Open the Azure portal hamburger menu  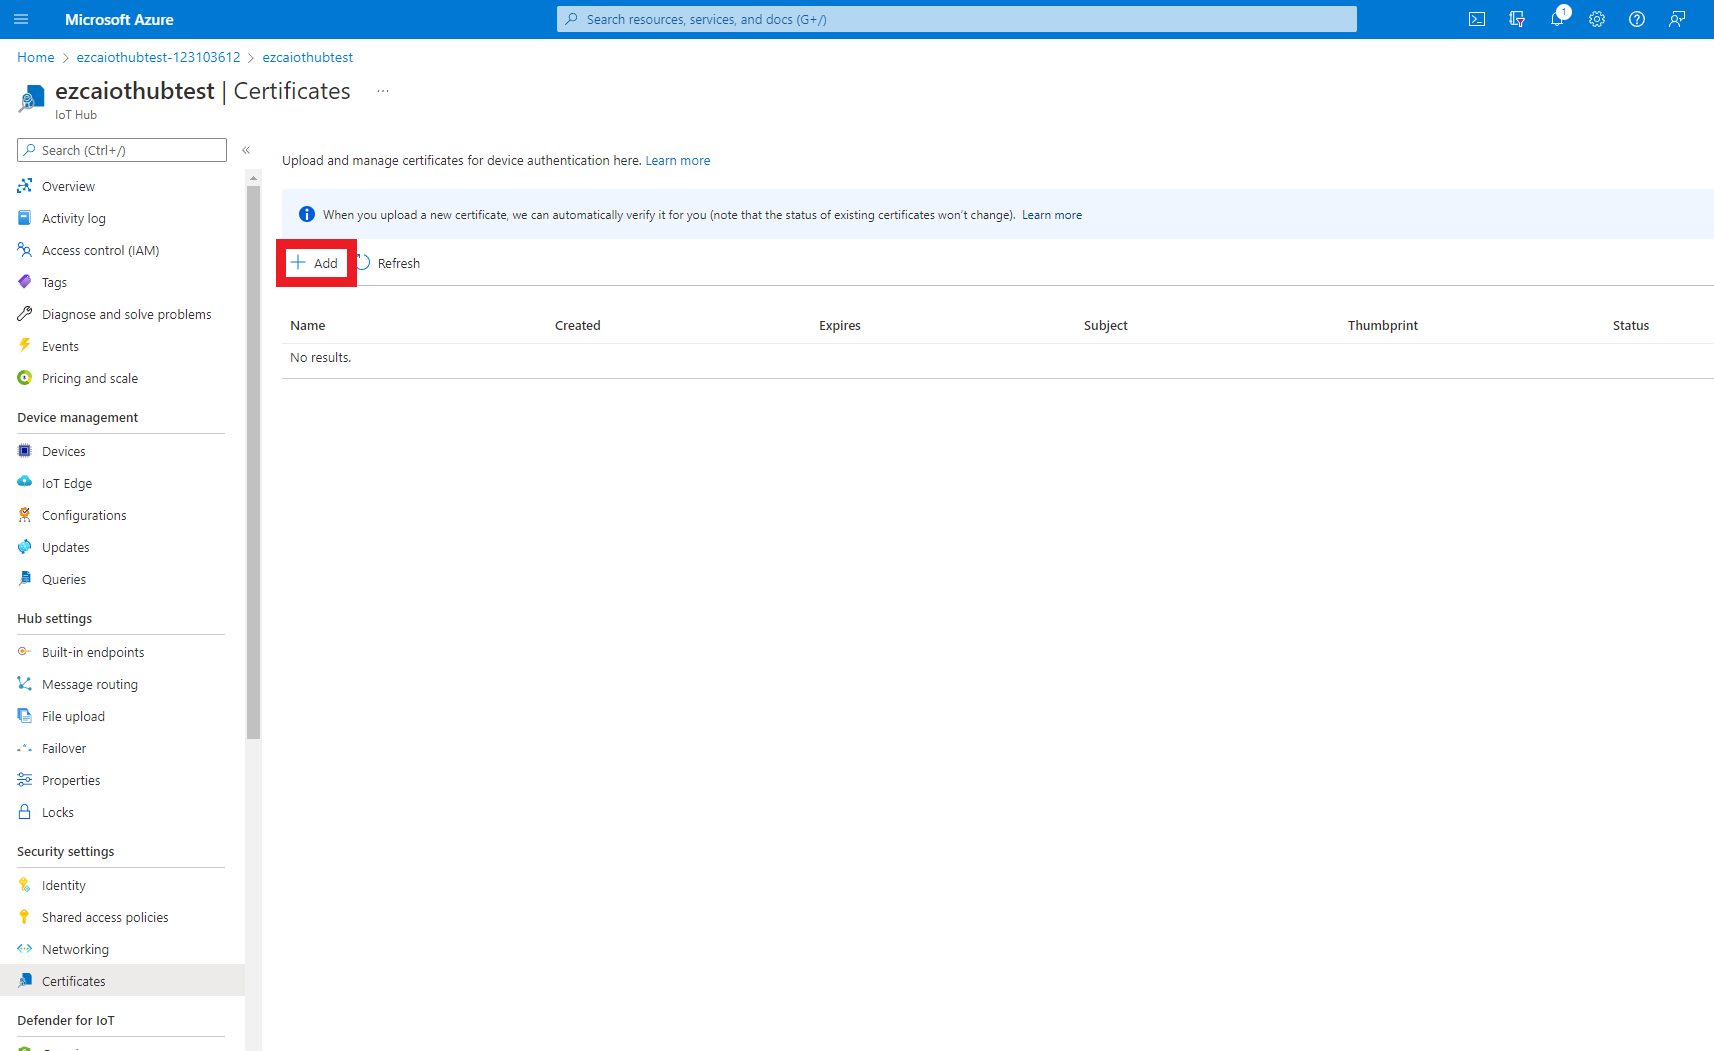tap(21, 19)
